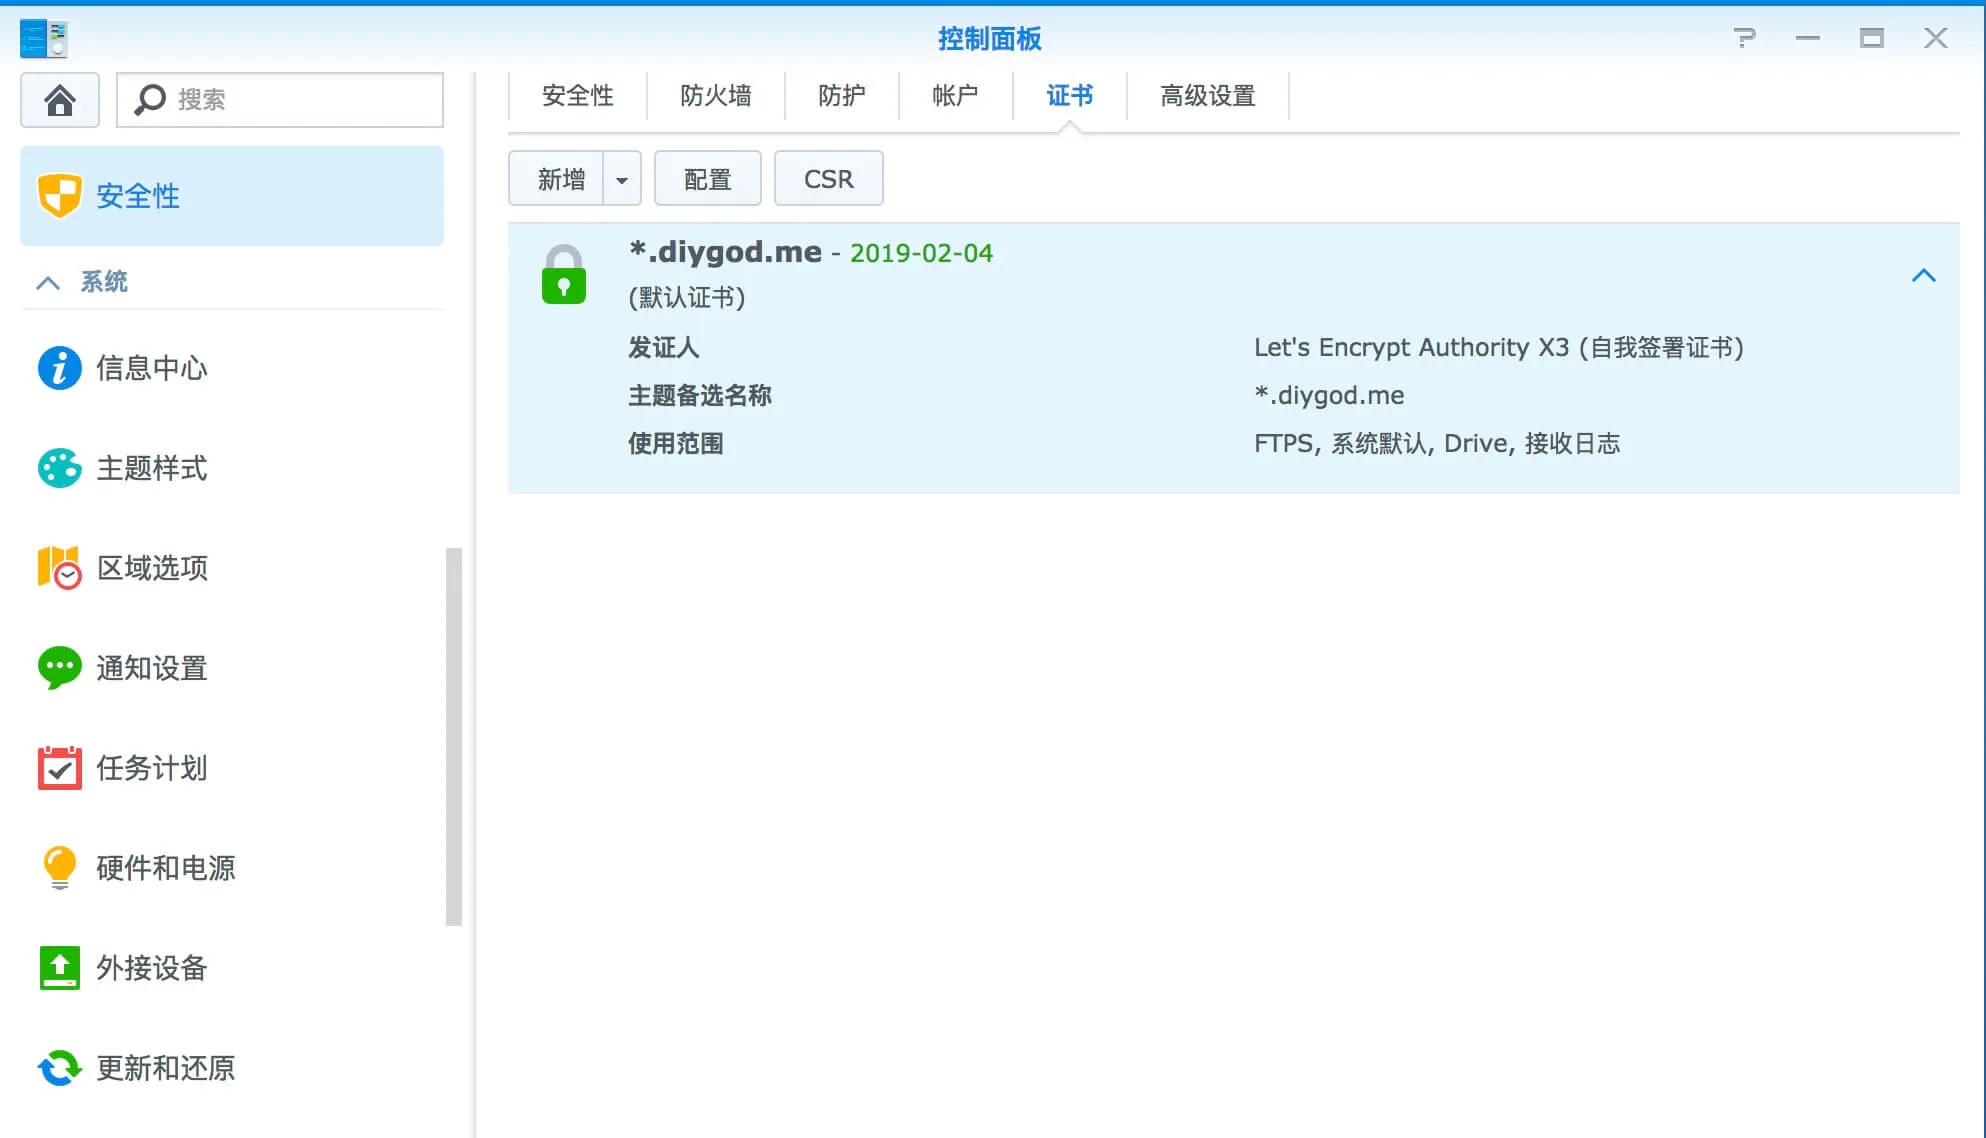Click the 配置 button
Screen dimensions: 1986x1138
[x=707, y=179]
